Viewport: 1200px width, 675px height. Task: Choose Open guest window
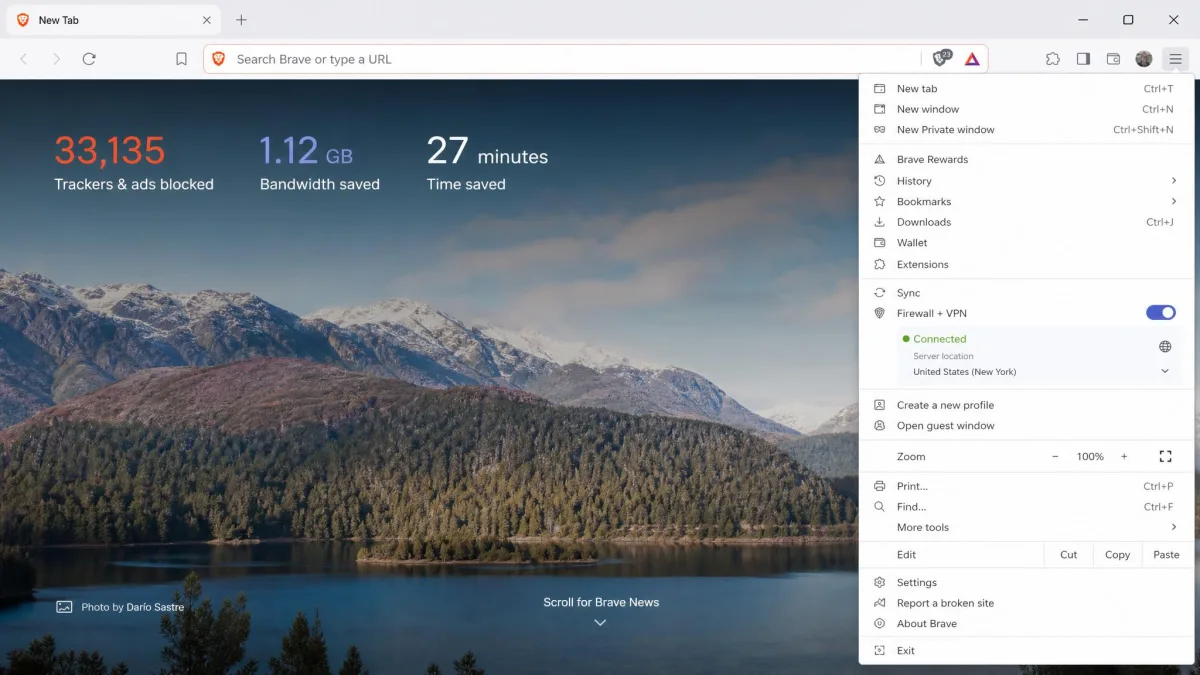pyautogui.click(x=1026, y=426)
